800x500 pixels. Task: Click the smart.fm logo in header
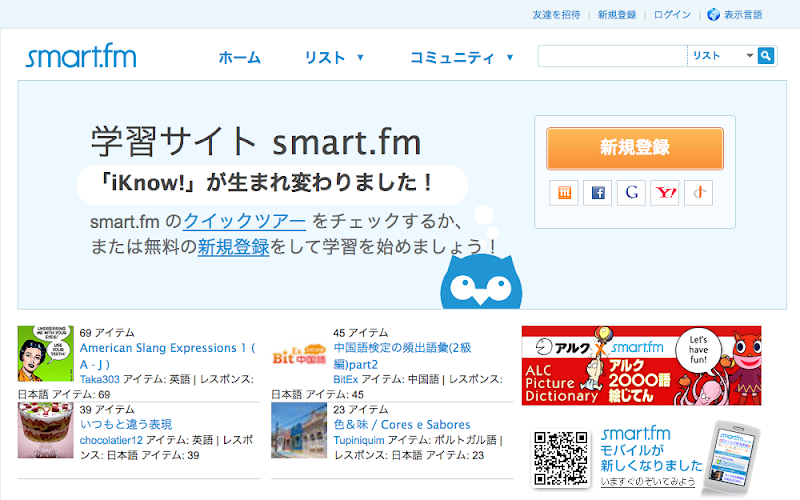81,56
